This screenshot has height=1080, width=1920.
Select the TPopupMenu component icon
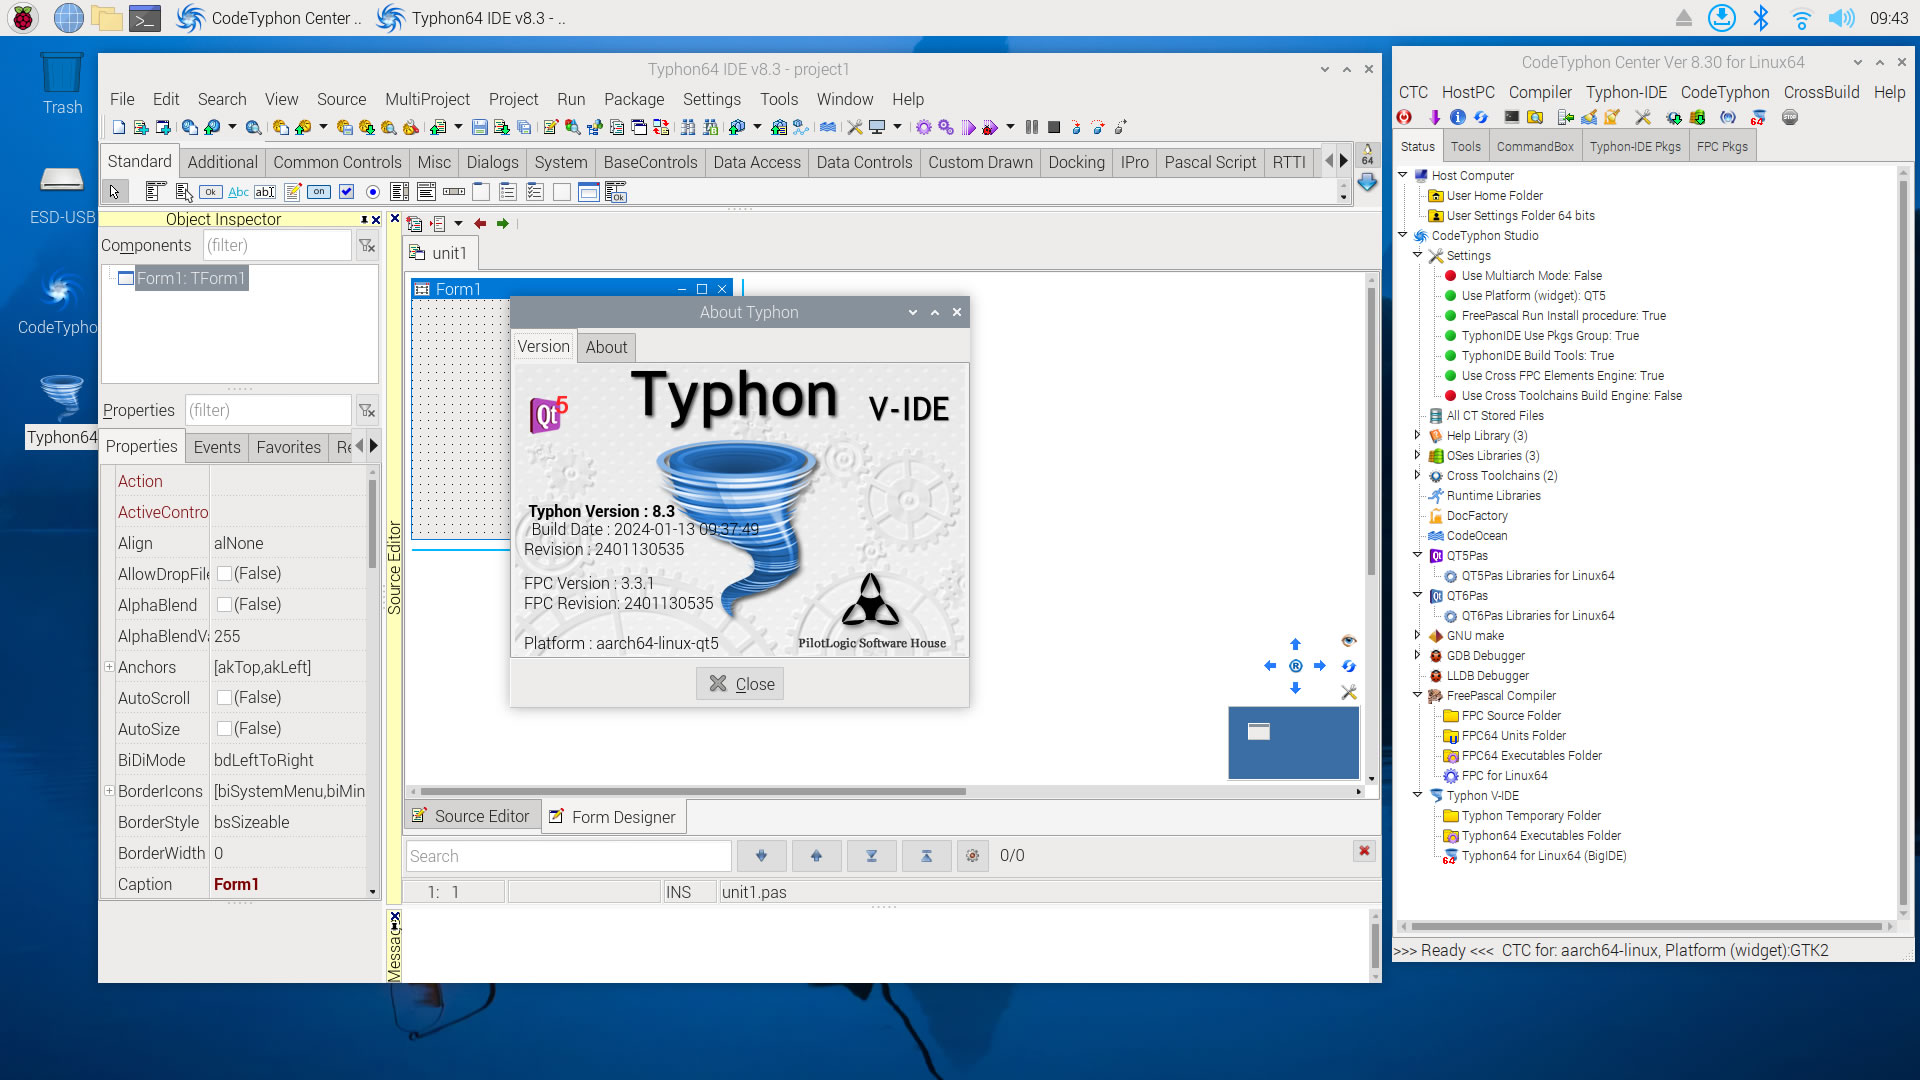183,192
